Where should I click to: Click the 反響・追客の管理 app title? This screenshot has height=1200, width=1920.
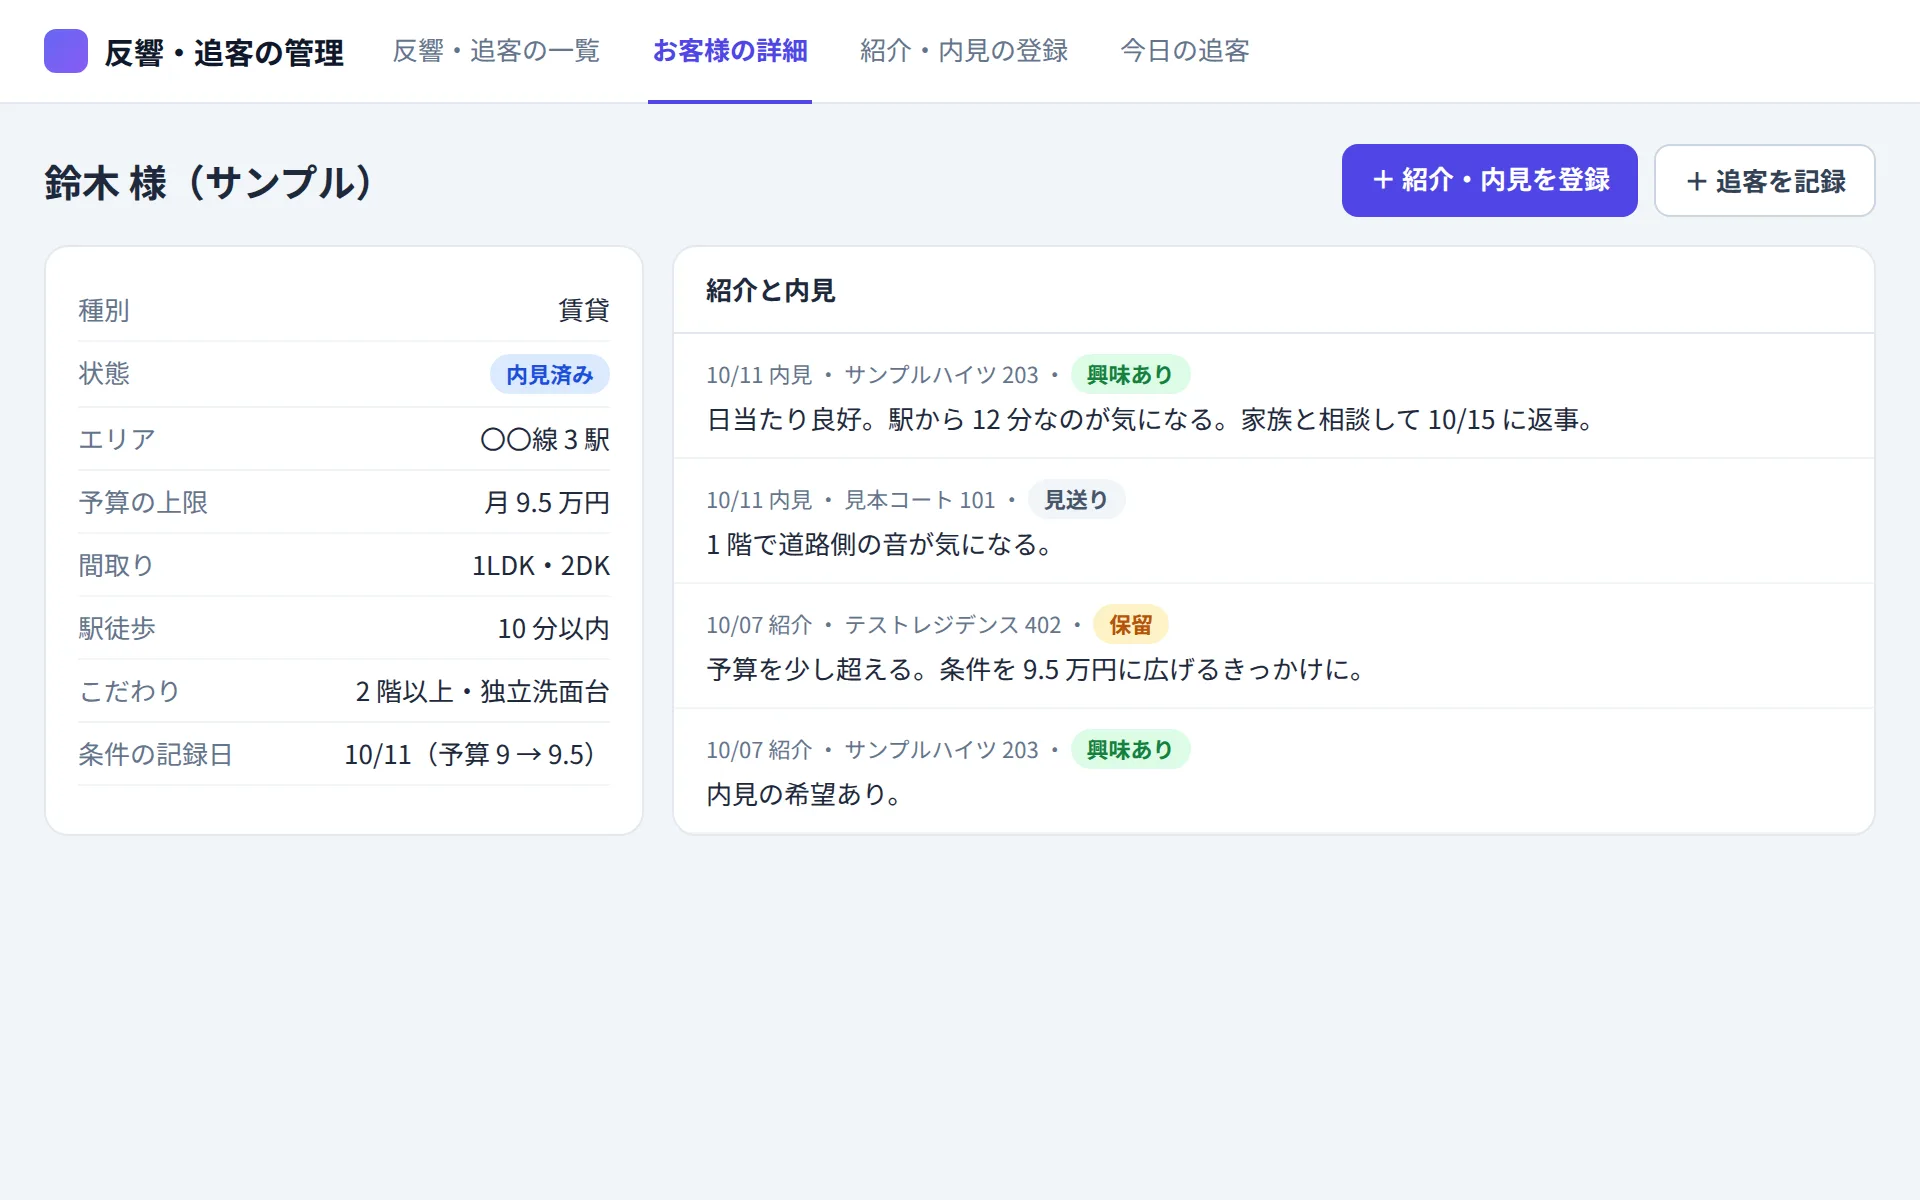point(224,52)
